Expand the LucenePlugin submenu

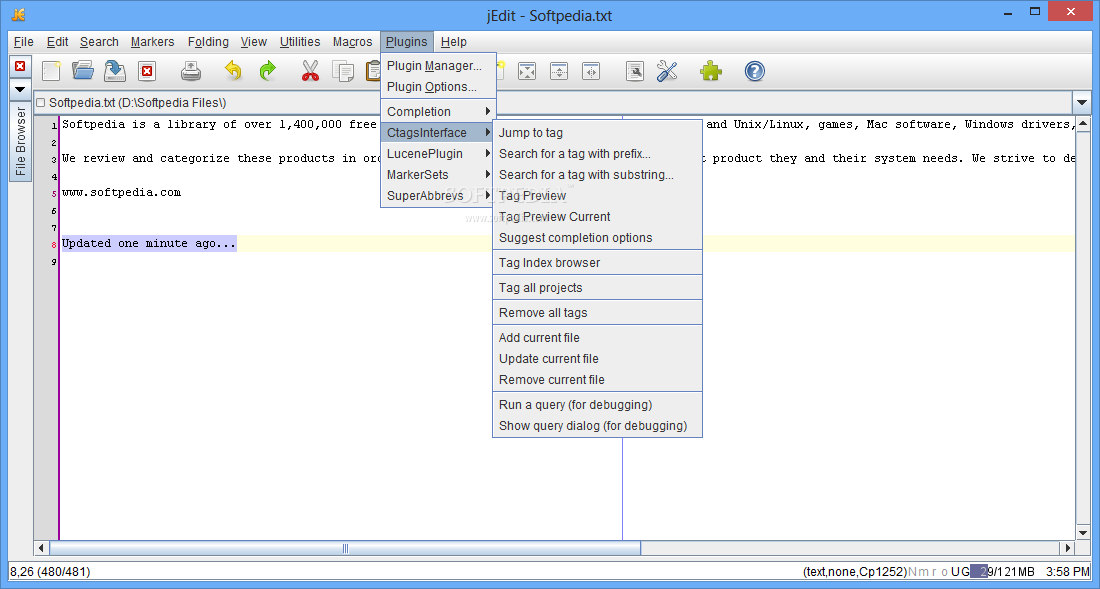[438, 154]
